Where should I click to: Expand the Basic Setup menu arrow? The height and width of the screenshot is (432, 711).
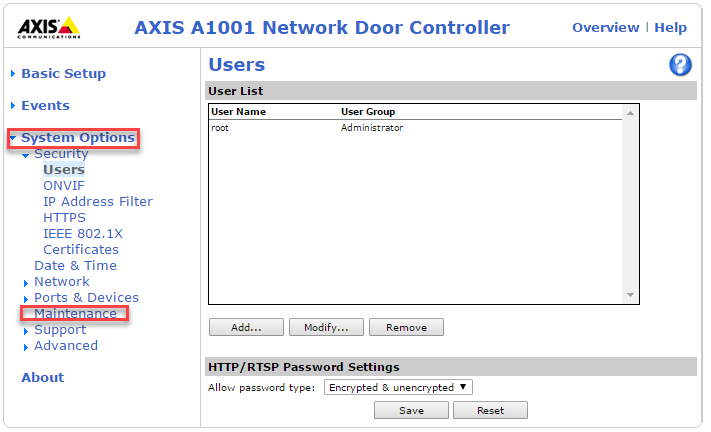coord(13,73)
